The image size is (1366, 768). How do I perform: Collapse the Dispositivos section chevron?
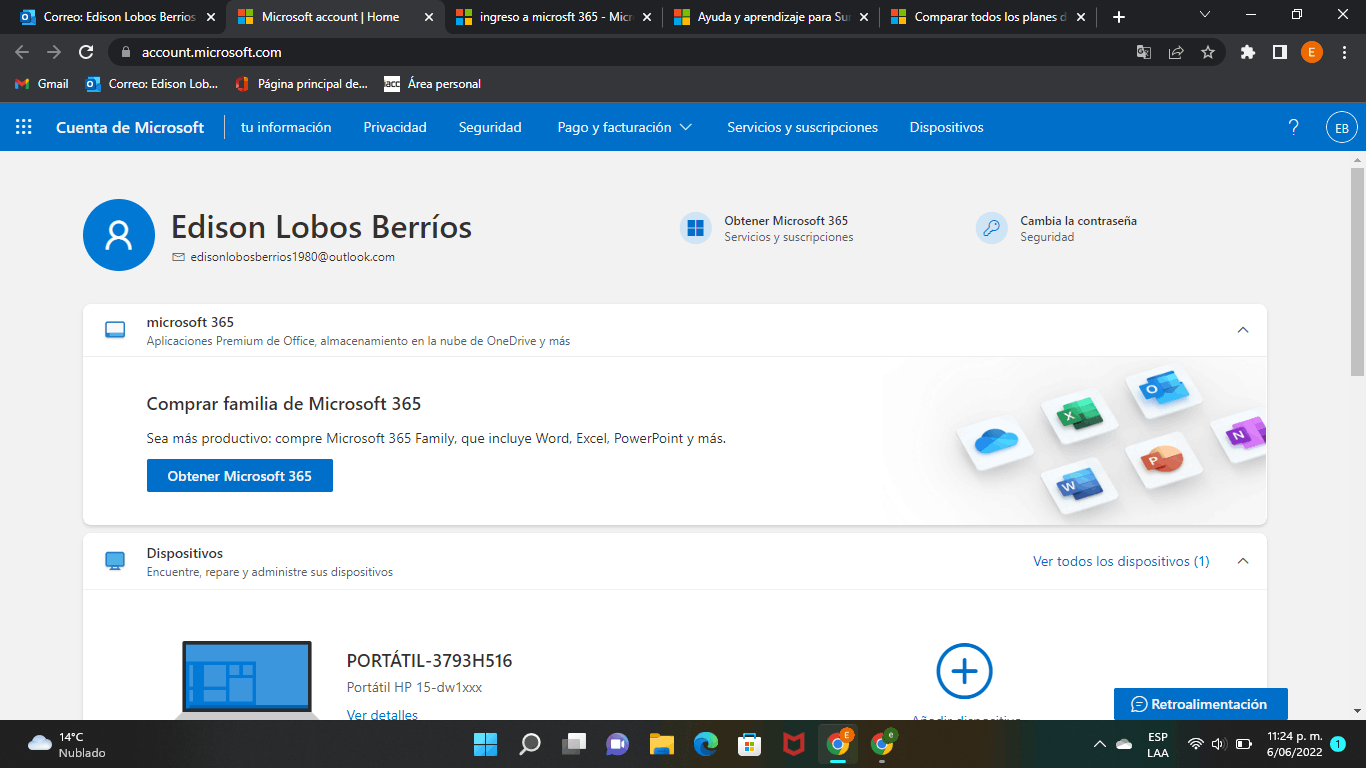pos(1243,561)
